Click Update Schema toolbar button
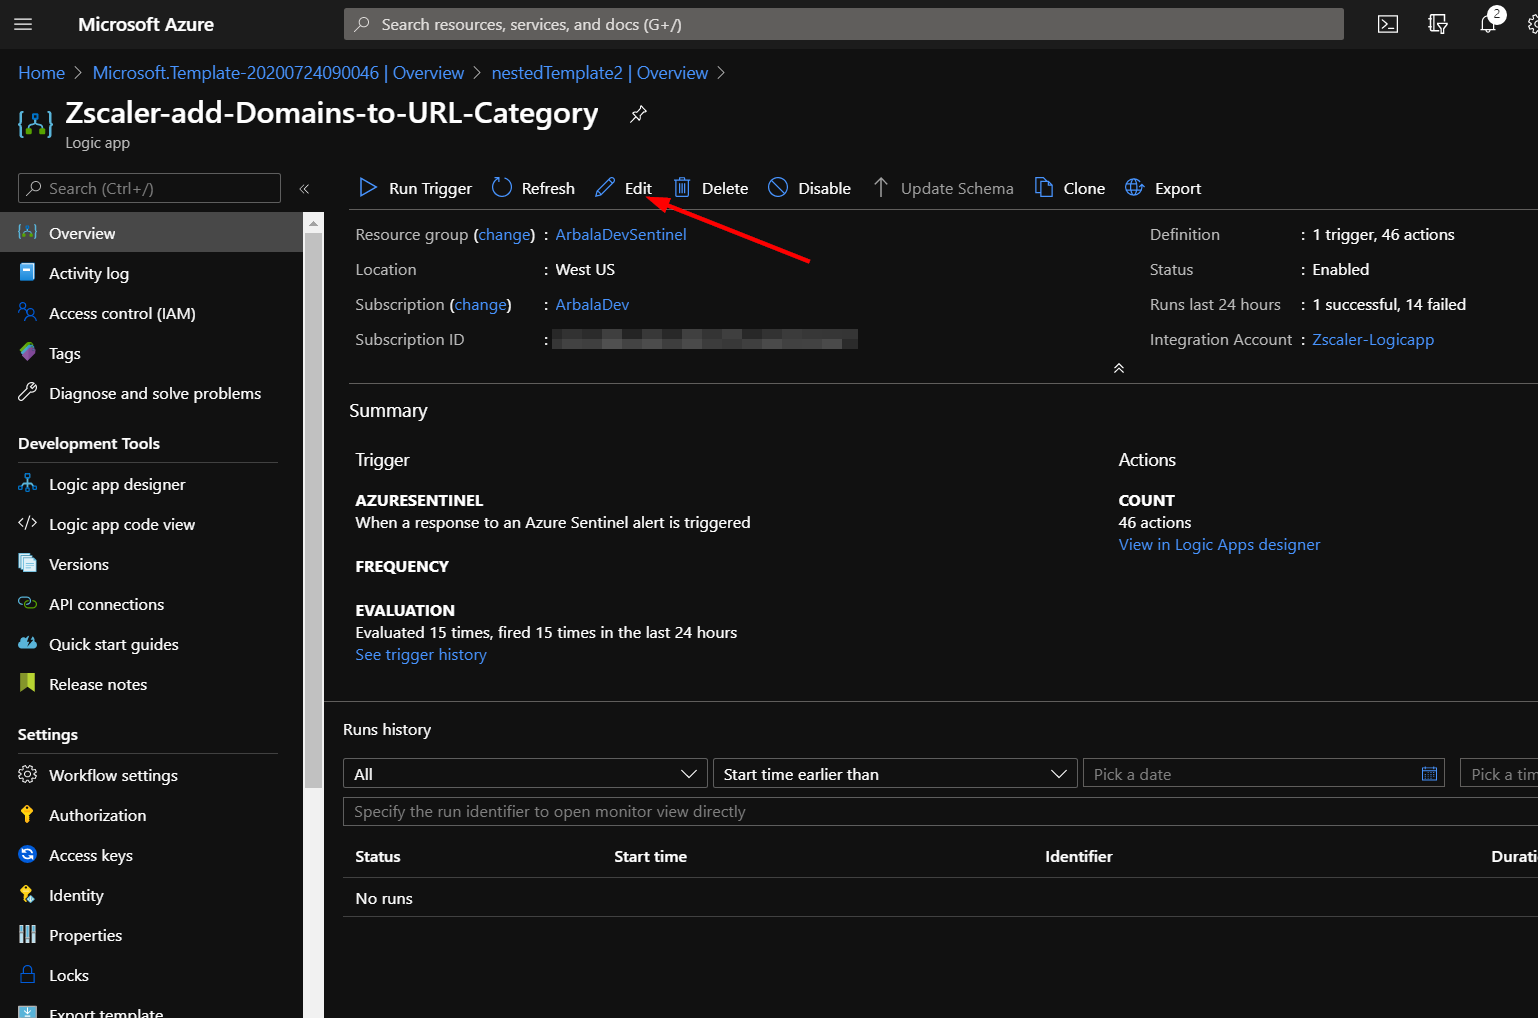Image resolution: width=1538 pixels, height=1018 pixels. pos(943,187)
